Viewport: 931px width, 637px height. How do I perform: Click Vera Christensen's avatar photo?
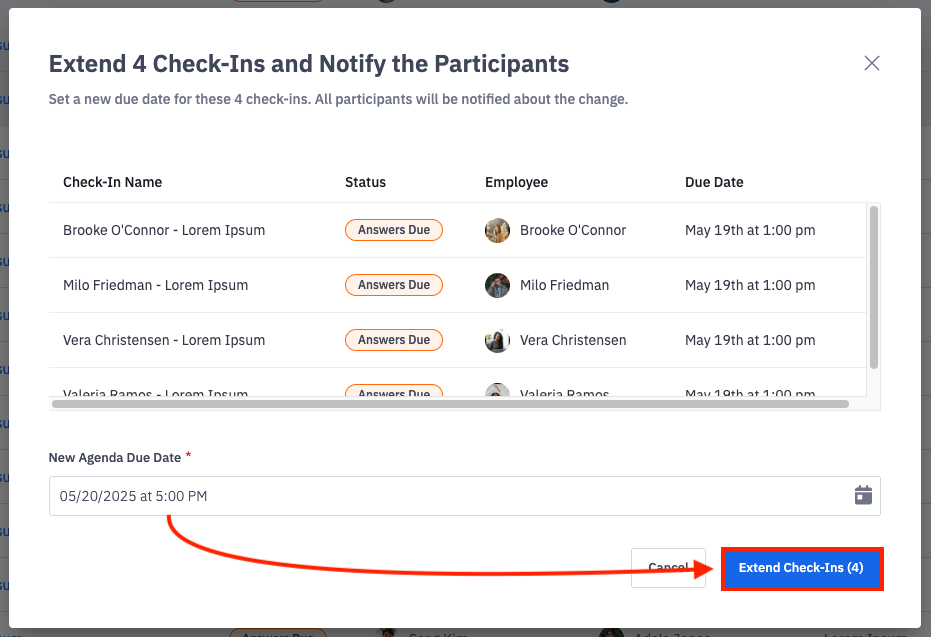coord(497,340)
